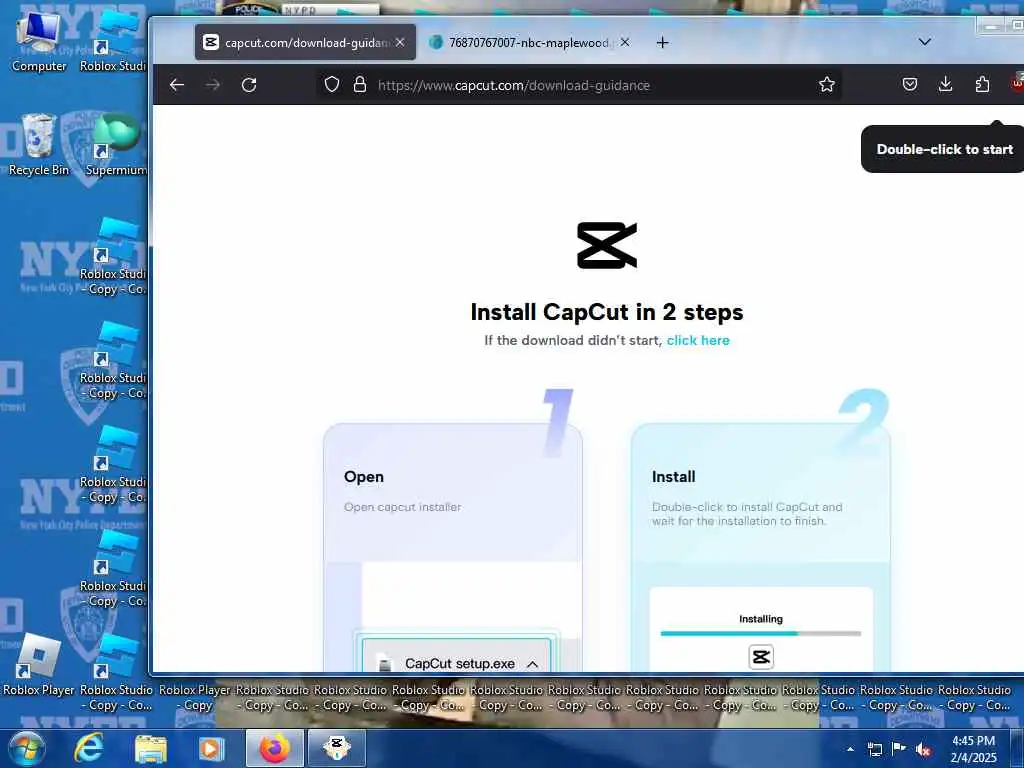Screen dimensions: 1024x768
Task: Open the muted volume tray icon
Action: (x=923, y=749)
